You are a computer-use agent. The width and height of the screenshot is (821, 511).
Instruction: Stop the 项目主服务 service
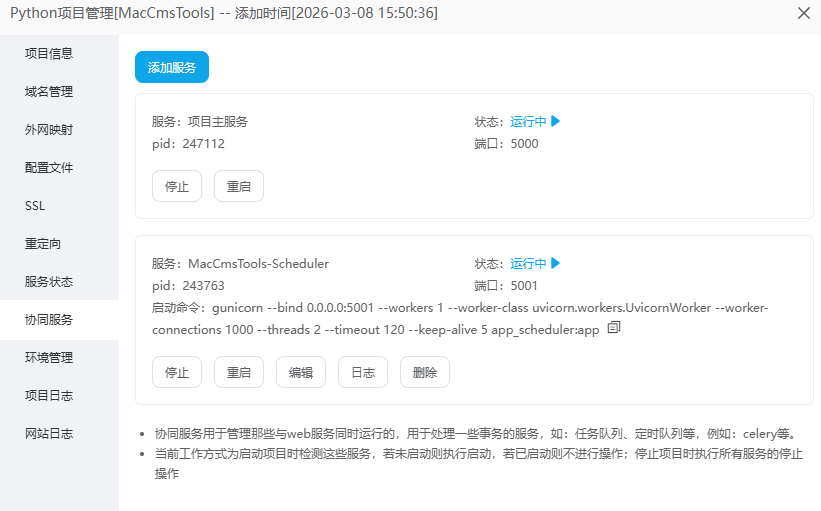[x=177, y=186]
